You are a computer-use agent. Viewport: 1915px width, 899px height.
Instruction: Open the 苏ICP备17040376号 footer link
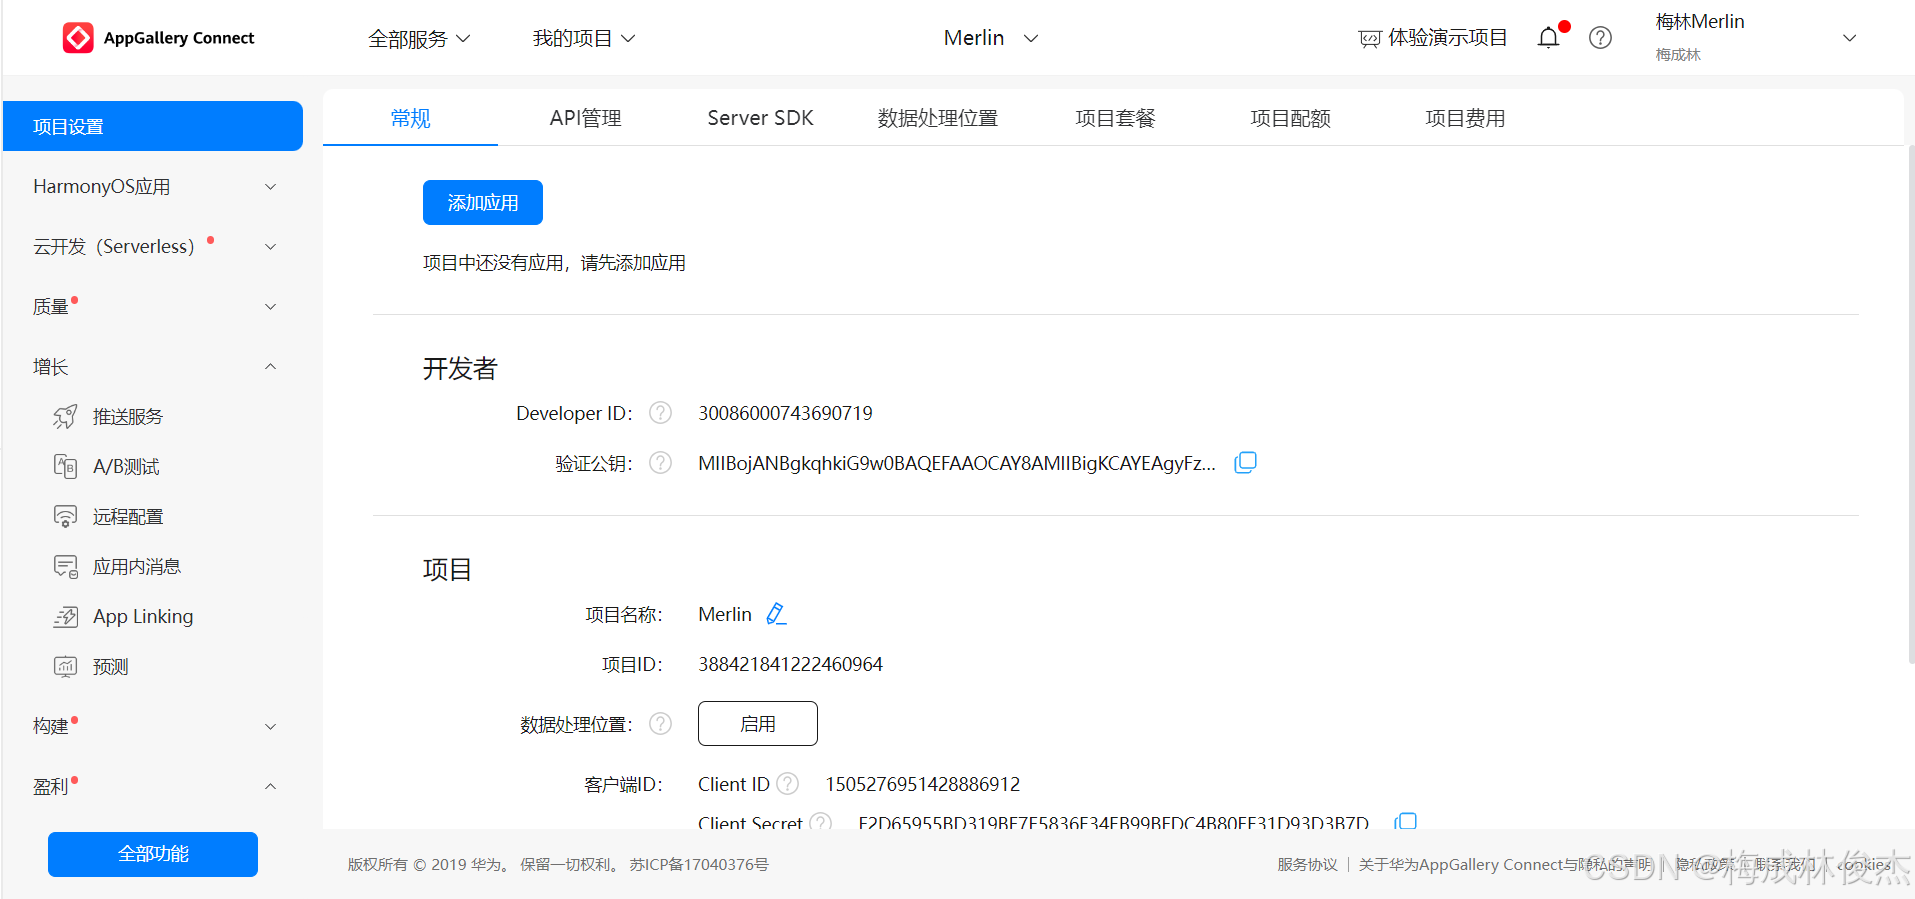699,864
